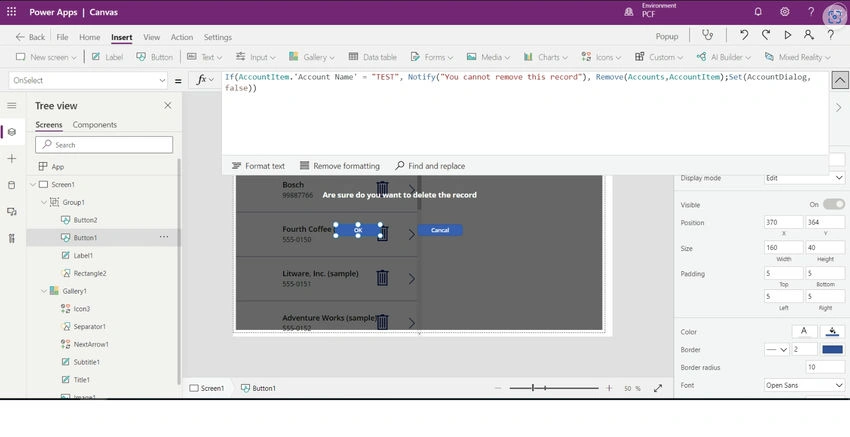
Task: Redo the last action
Action: [765, 35]
